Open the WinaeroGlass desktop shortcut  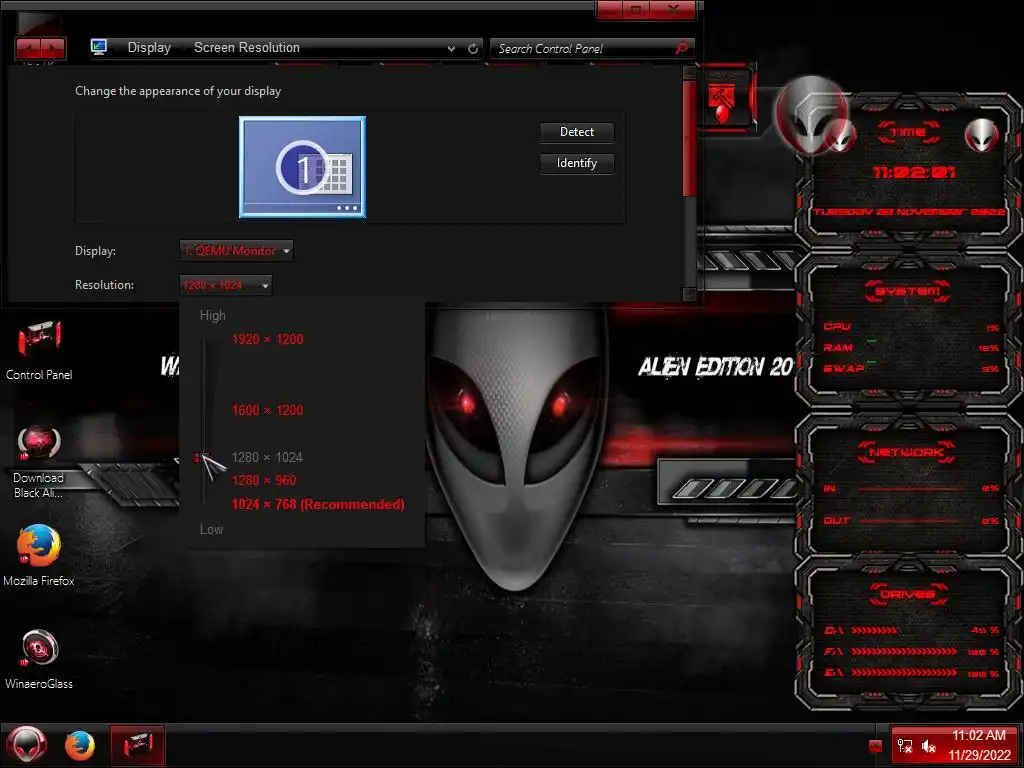click(x=39, y=660)
